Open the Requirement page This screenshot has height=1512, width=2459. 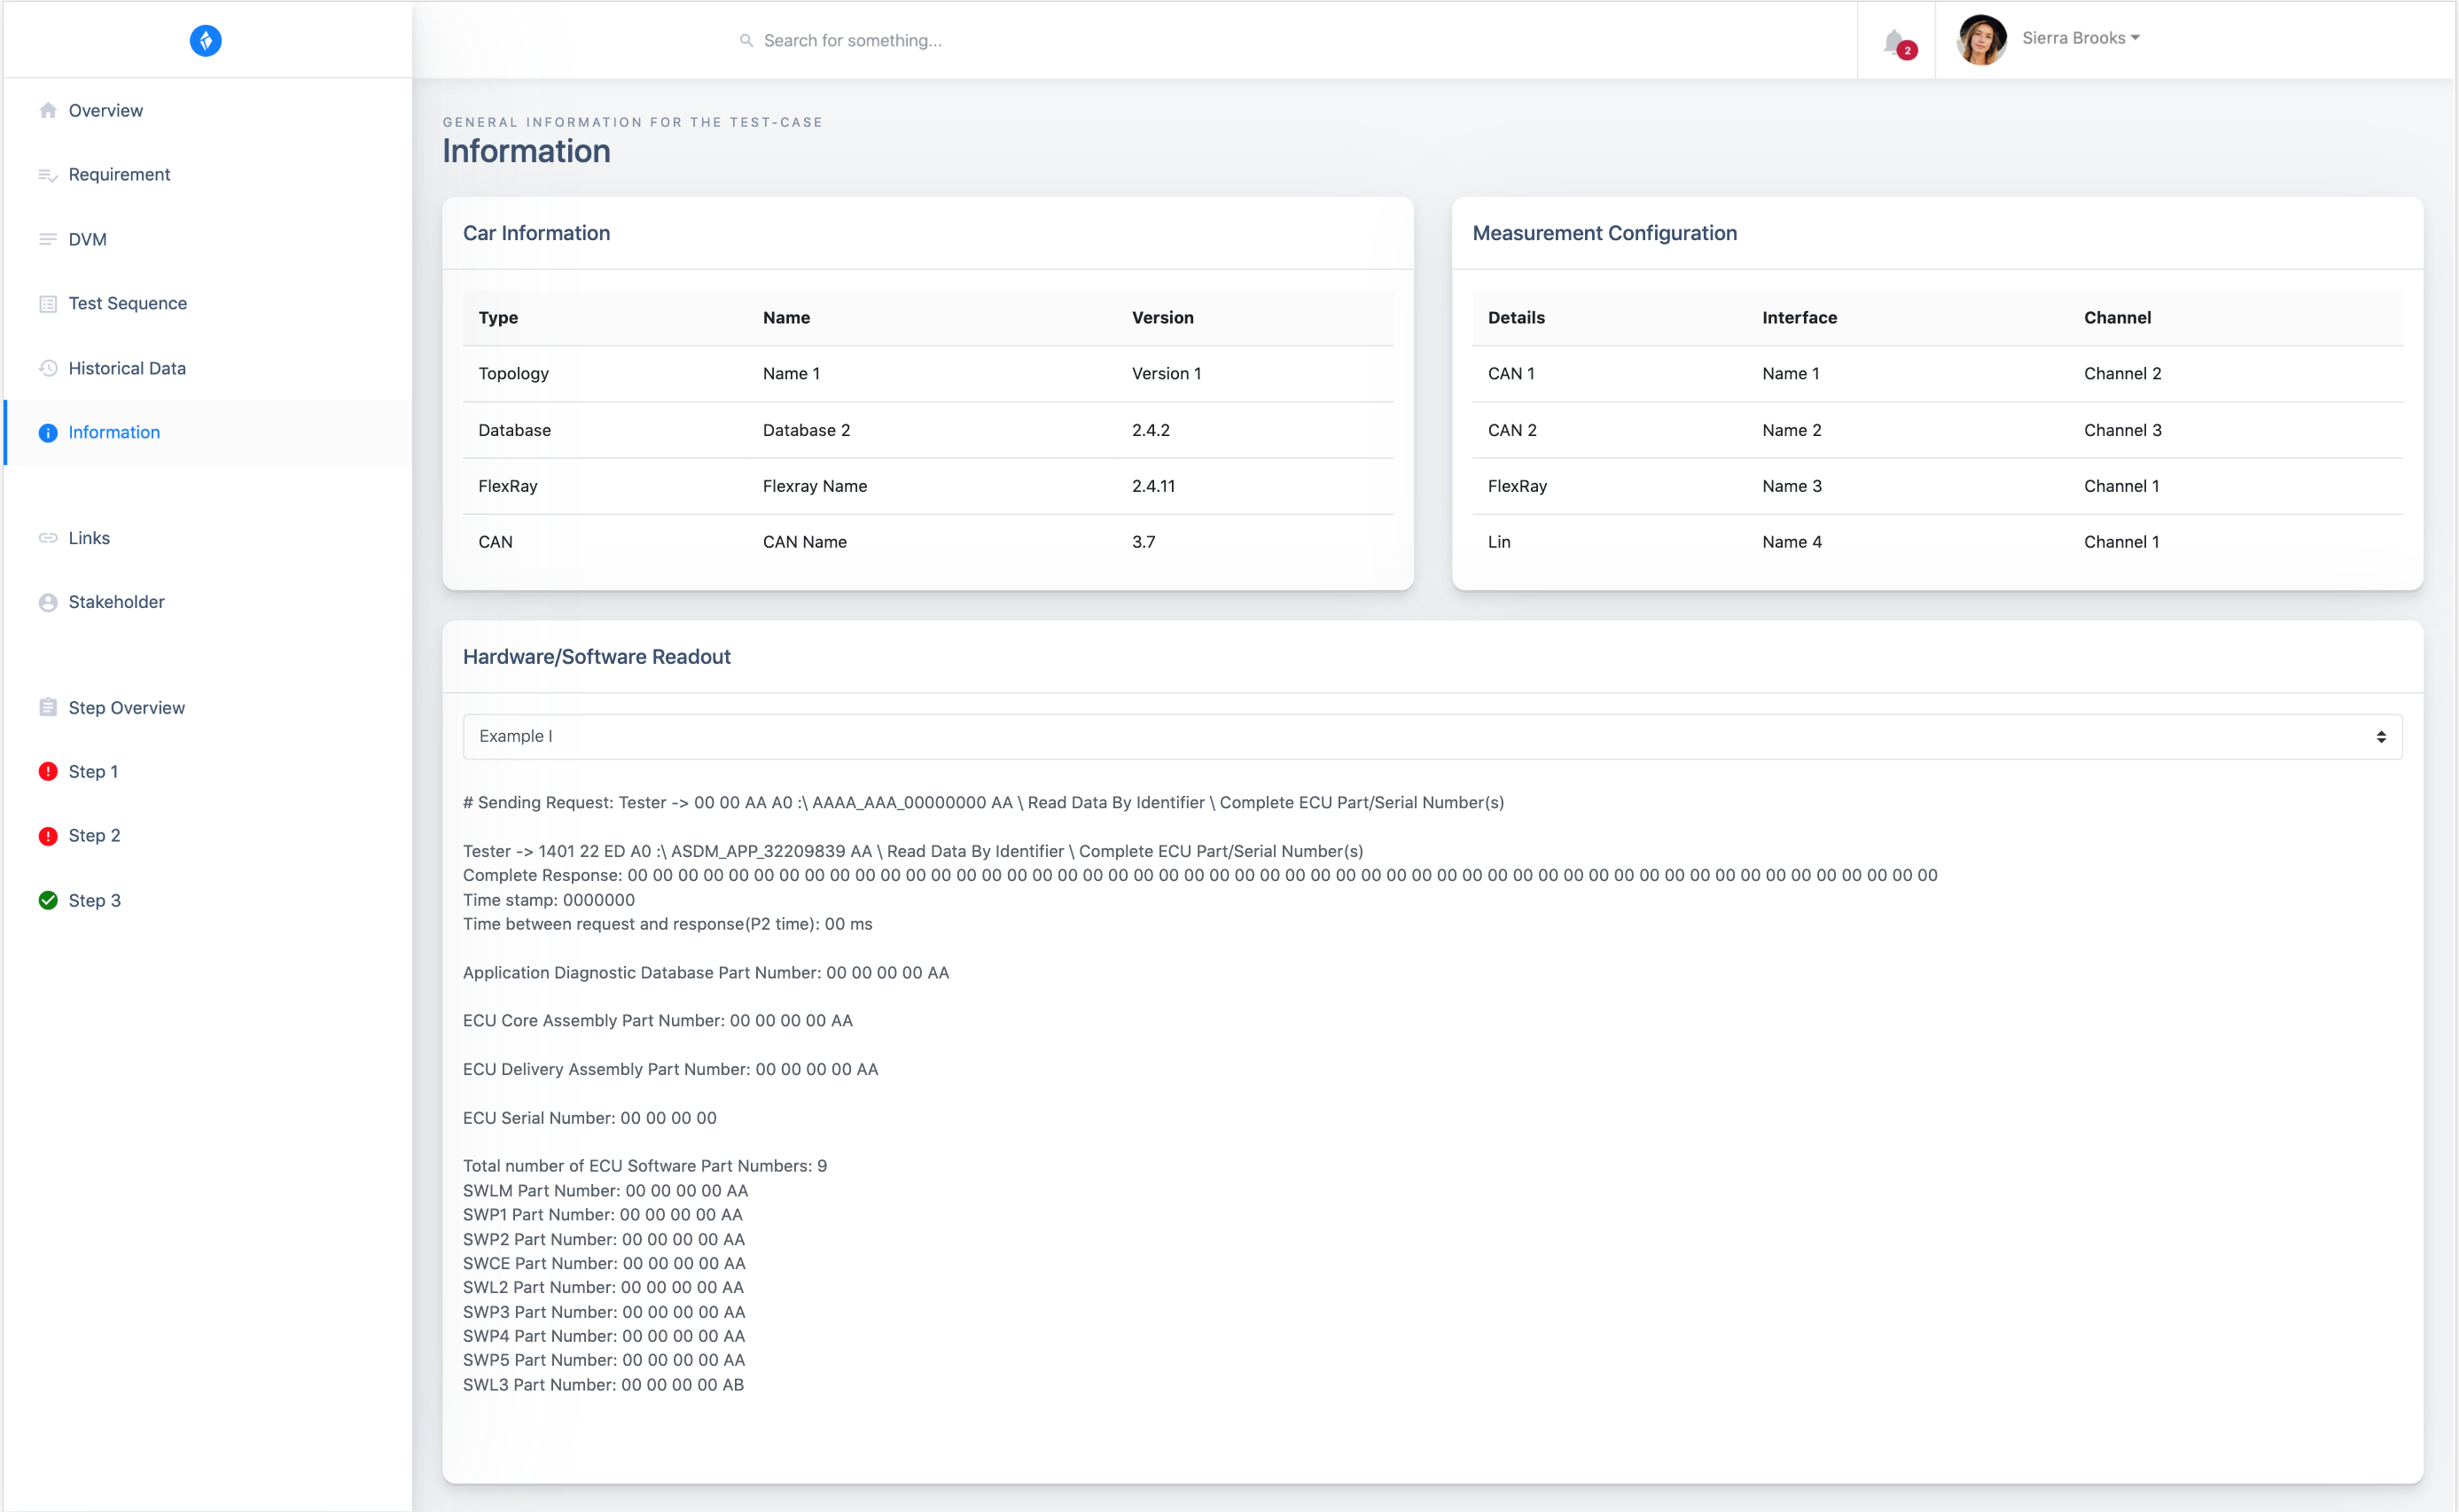tap(119, 174)
